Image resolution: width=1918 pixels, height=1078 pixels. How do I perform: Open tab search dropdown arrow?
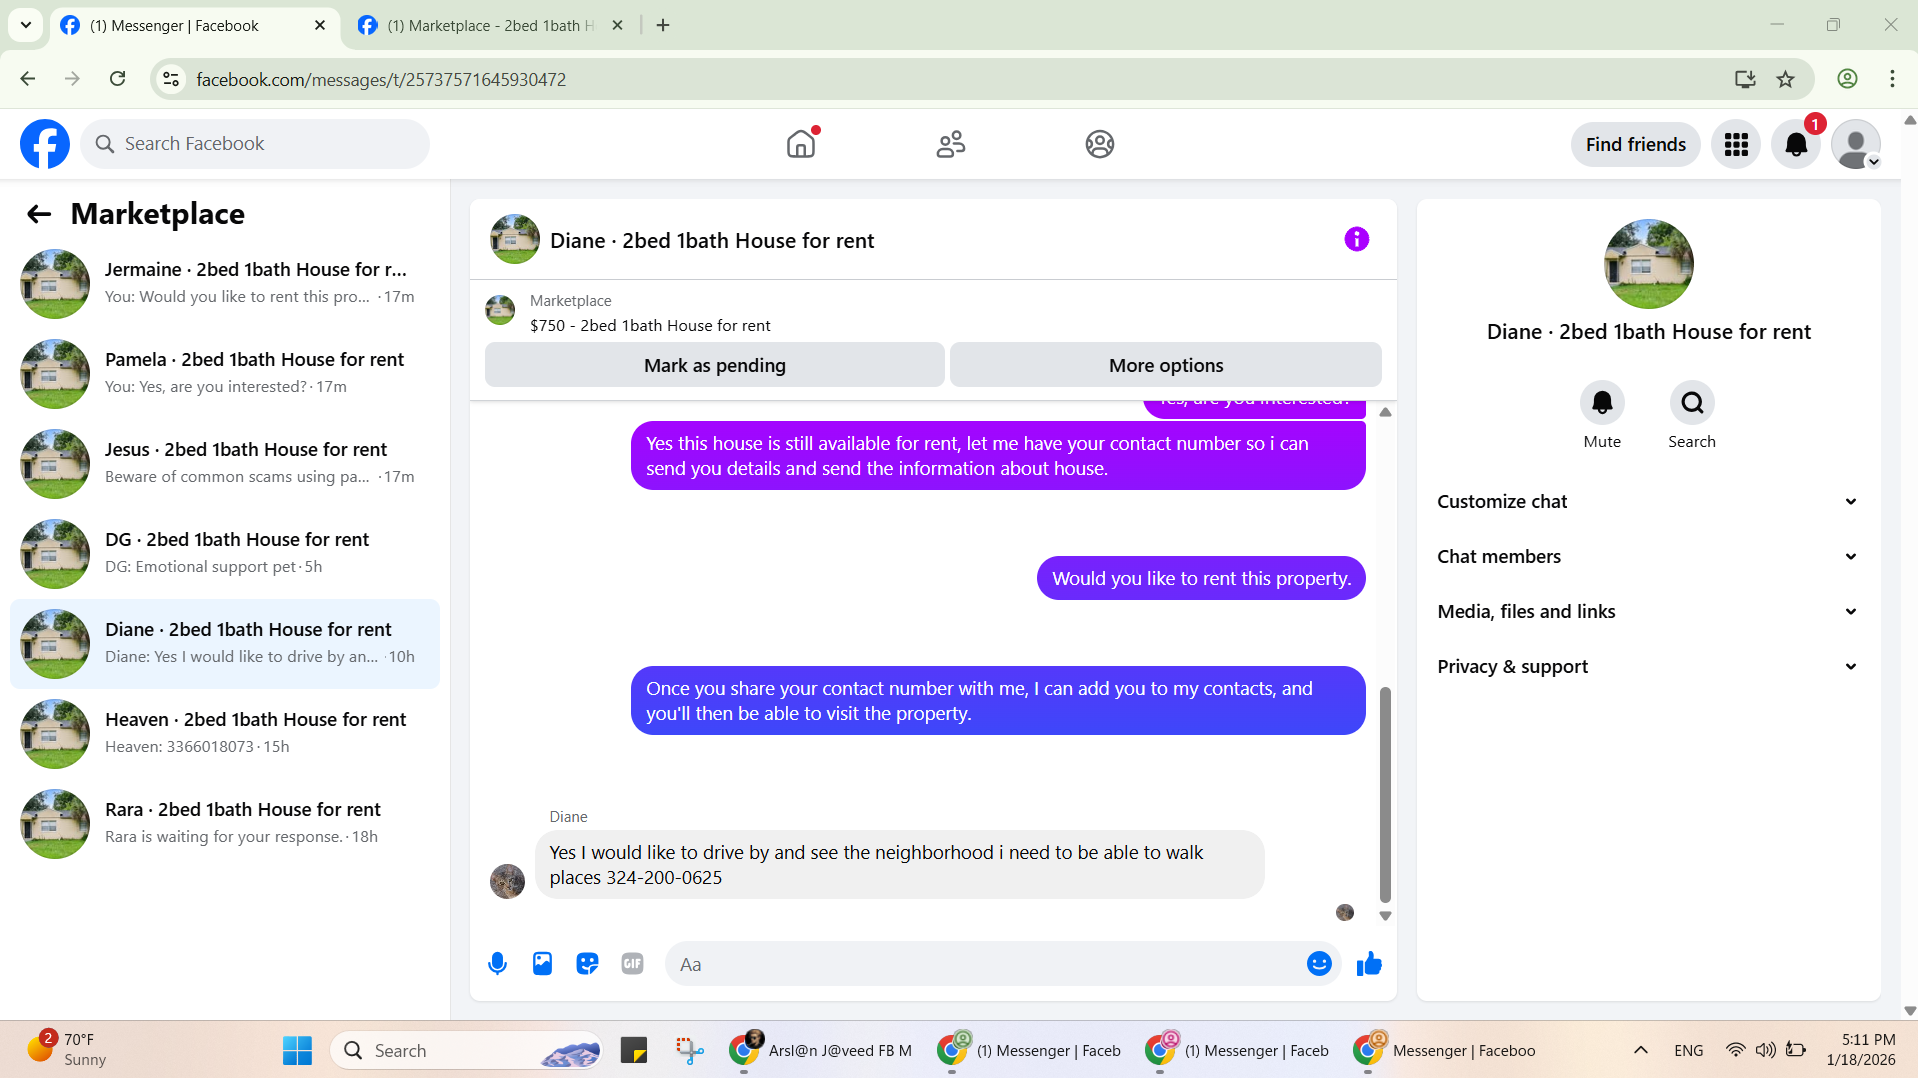[x=26, y=25]
